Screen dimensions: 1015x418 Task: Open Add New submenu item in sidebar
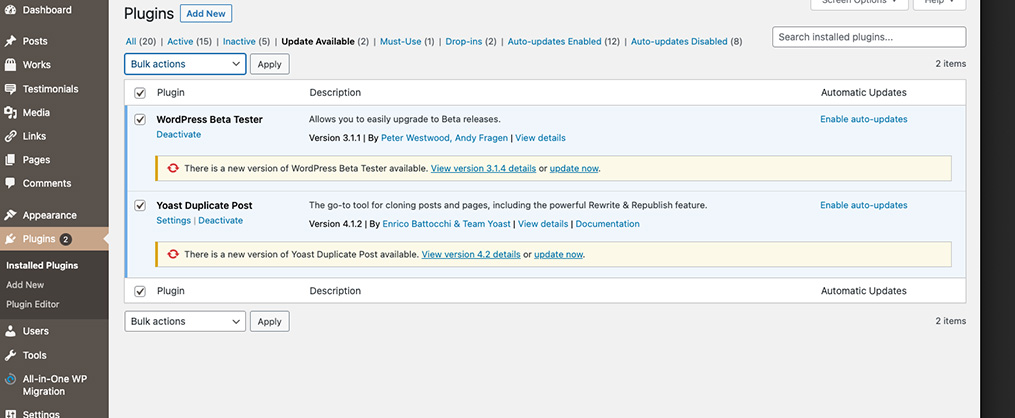[x=25, y=285]
